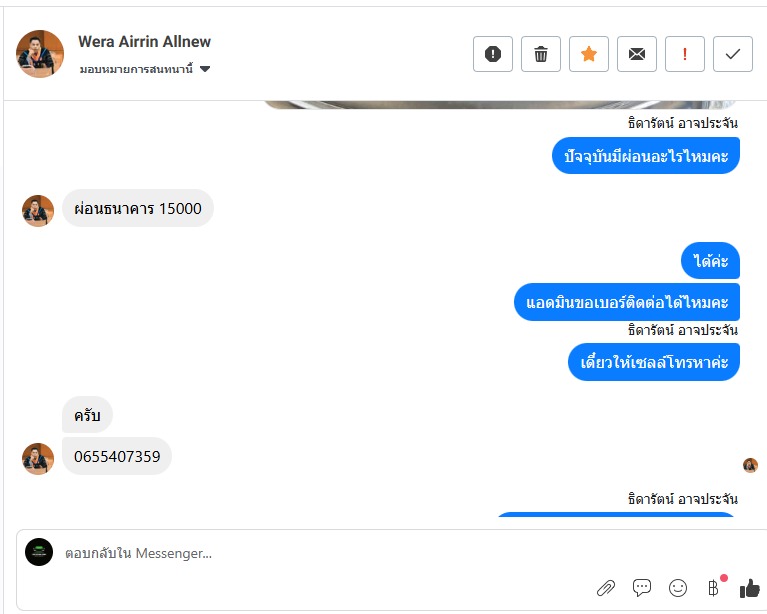The height and width of the screenshot is (614, 767).
Task: Mark conversation done with checkmark icon
Action: 732,54
